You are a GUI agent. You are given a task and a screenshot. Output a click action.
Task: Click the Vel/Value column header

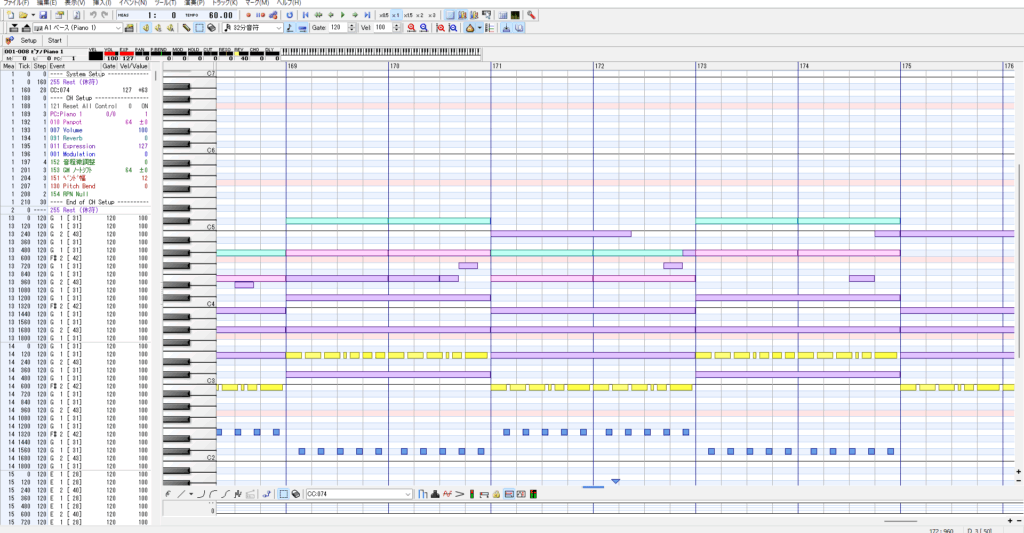[134, 66]
